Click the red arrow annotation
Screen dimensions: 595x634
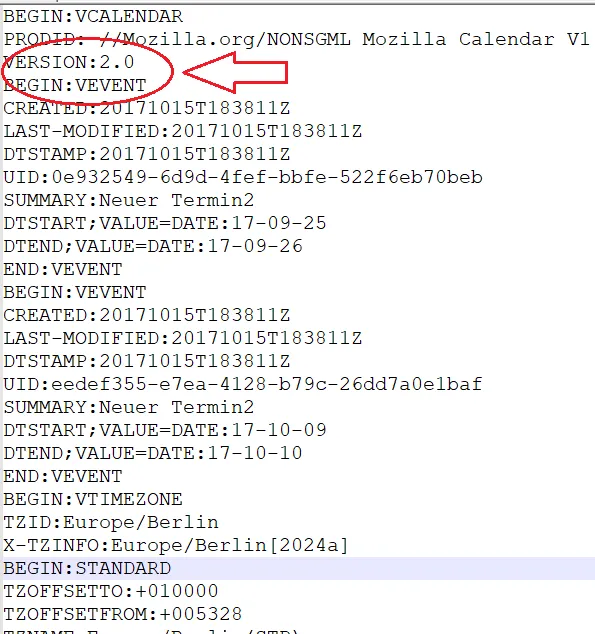[235, 72]
